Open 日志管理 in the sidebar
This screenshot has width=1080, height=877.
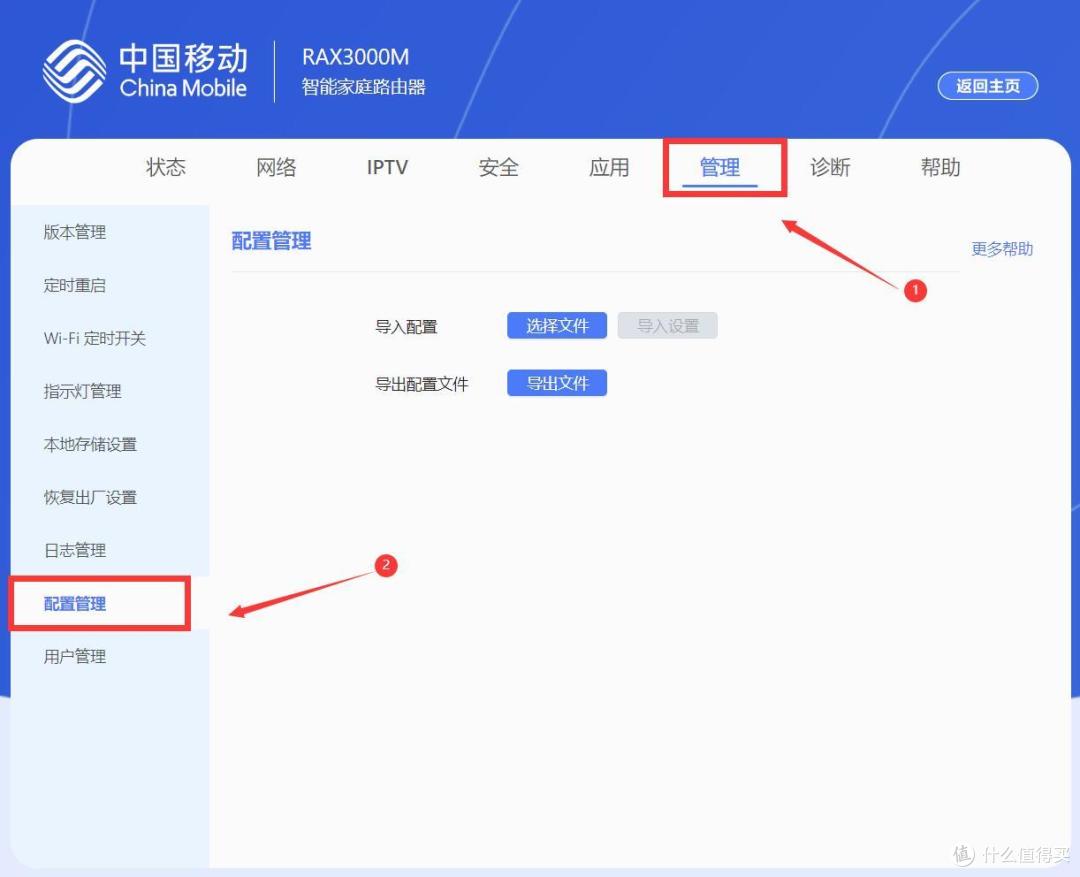[74, 550]
